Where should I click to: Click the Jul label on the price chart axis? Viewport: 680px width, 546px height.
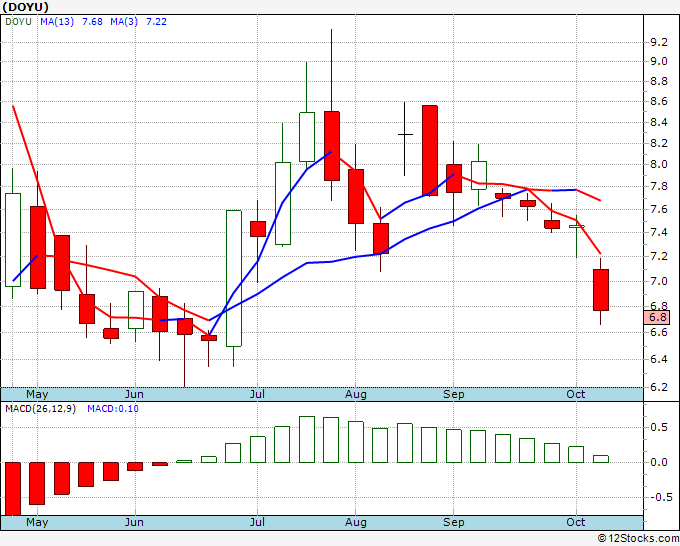coord(258,394)
